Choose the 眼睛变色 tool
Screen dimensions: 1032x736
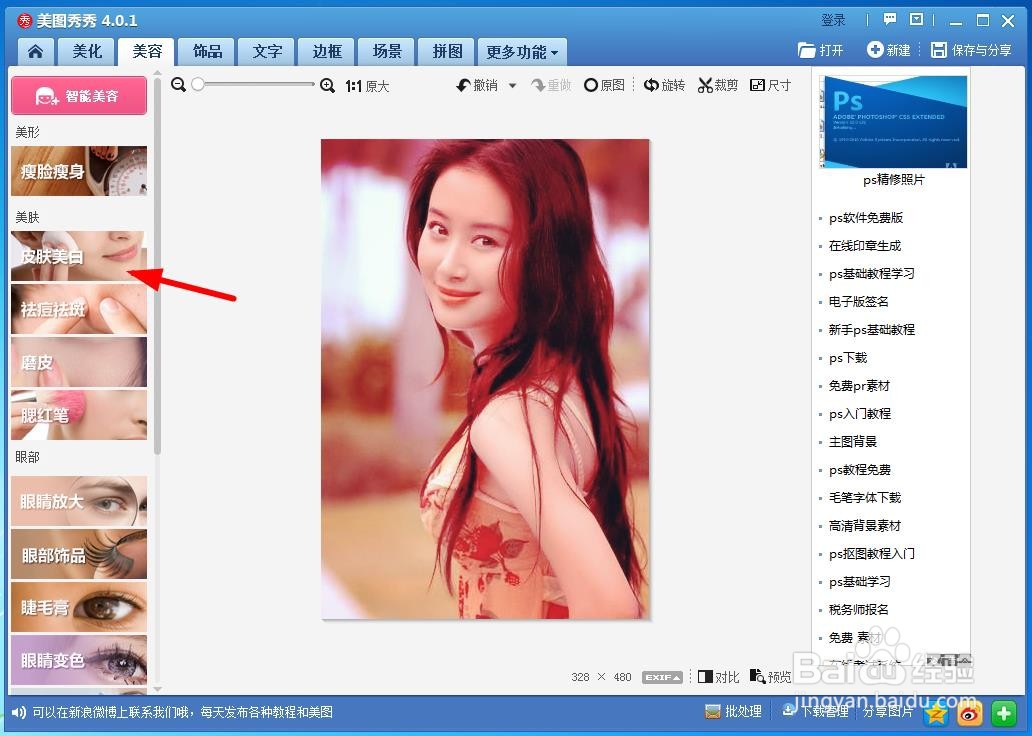(78, 660)
